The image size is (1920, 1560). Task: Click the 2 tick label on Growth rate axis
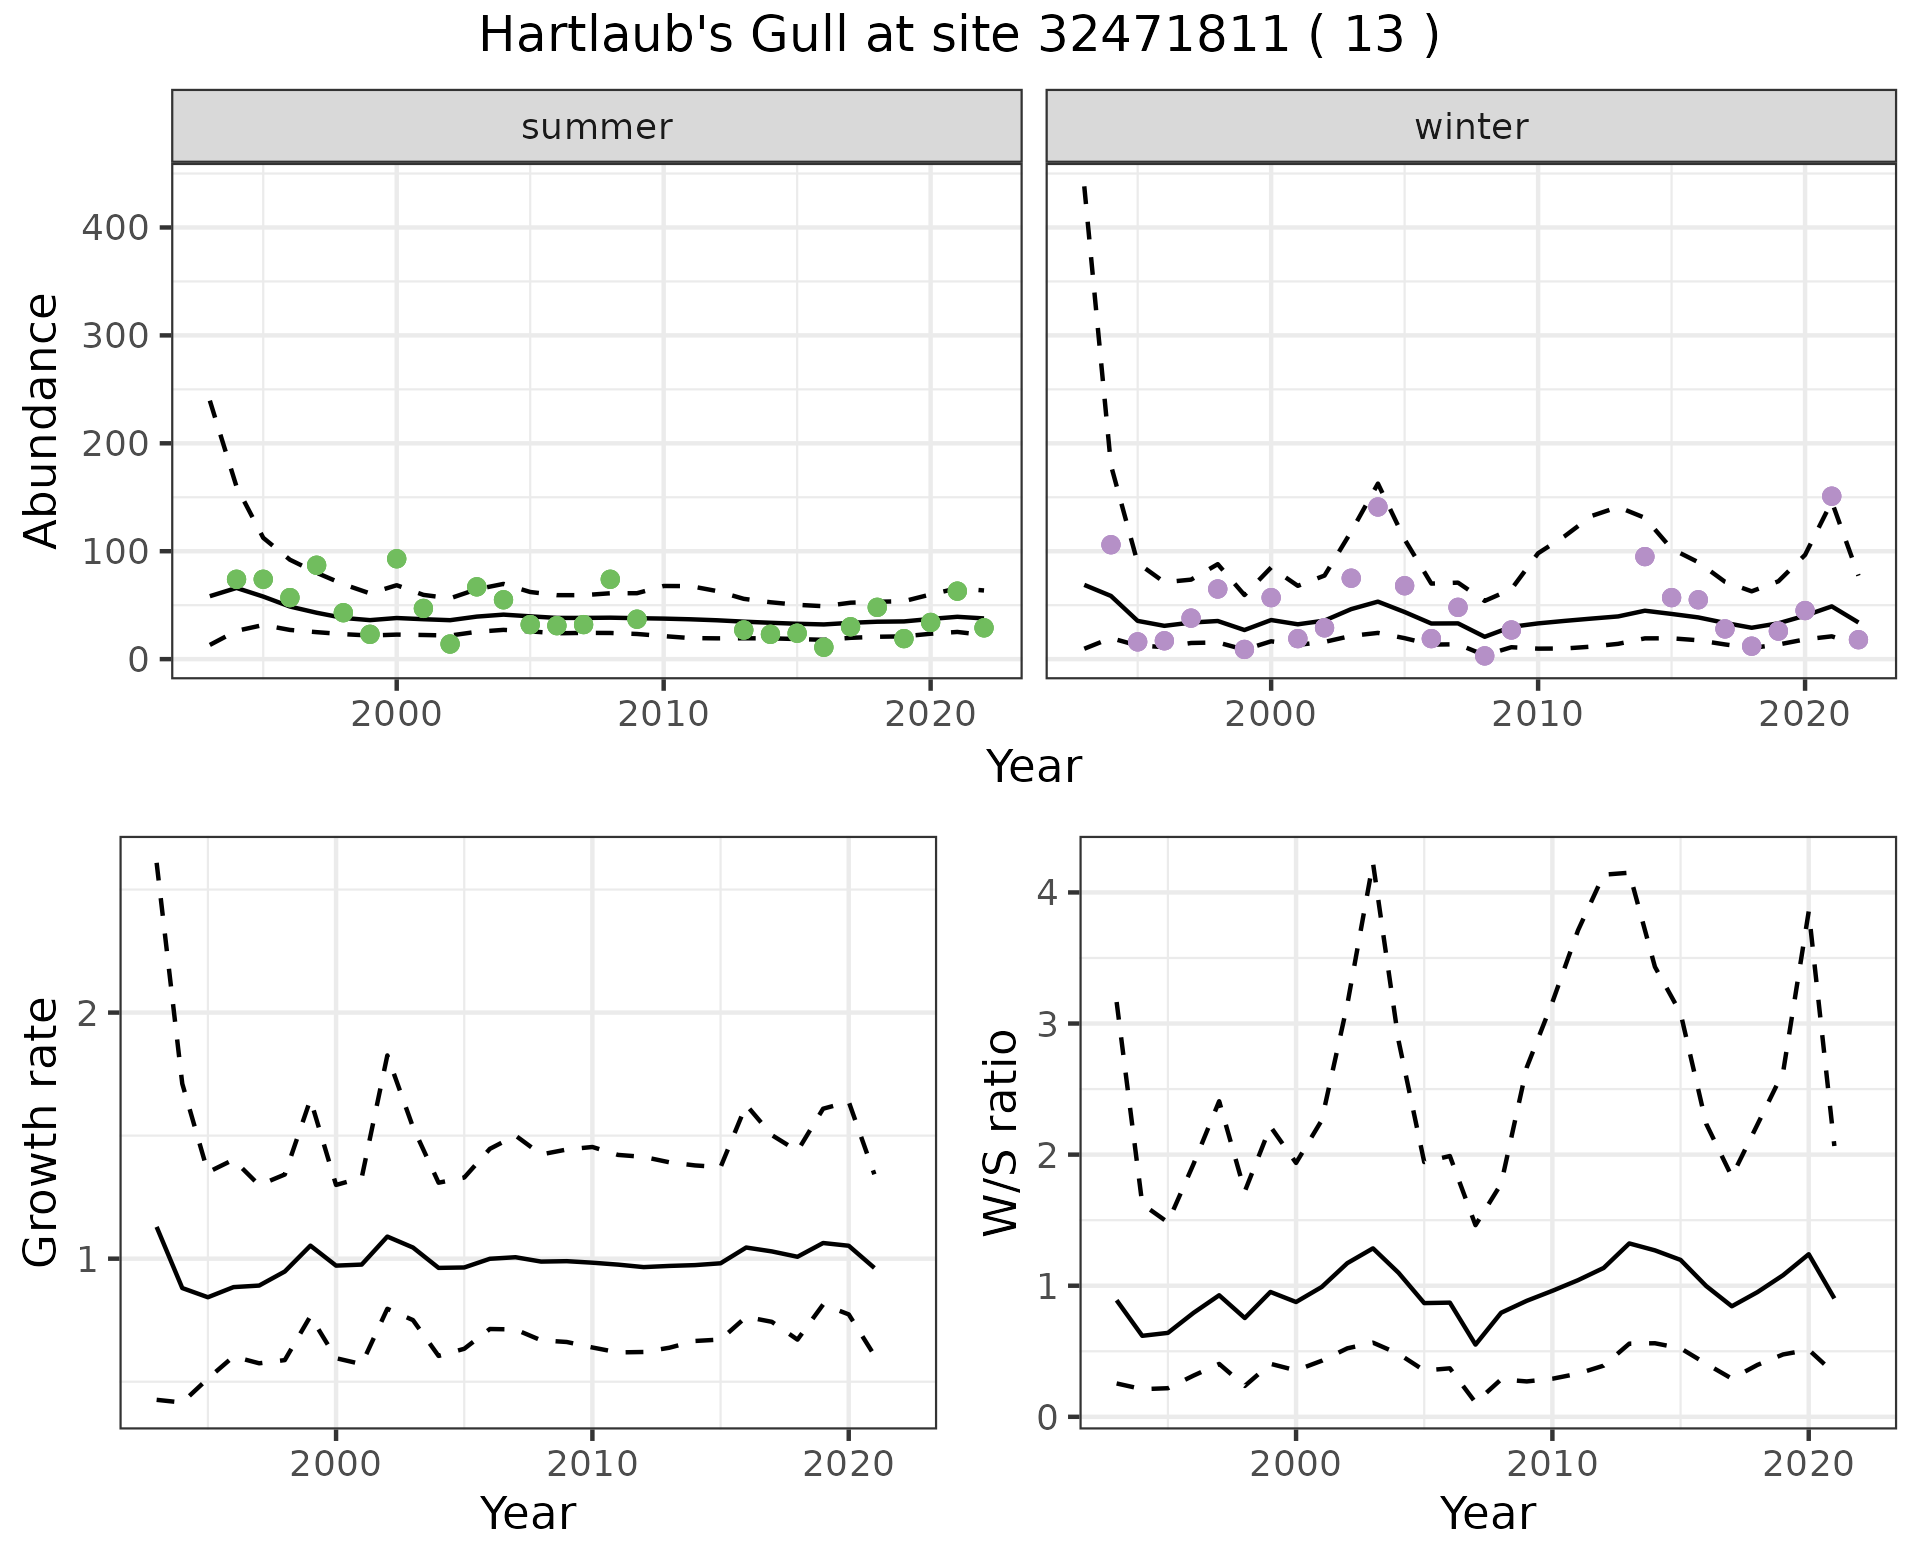(86, 1013)
